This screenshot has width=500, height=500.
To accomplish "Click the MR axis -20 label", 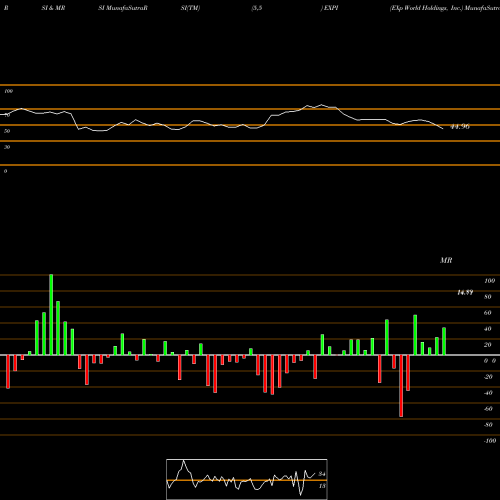I will 488,377.
